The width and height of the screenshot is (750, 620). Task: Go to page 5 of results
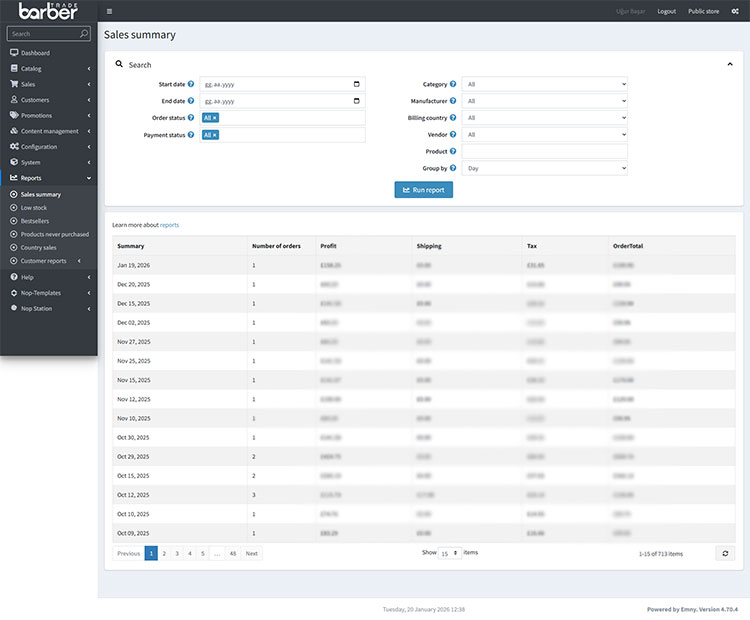pyautogui.click(x=203, y=554)
